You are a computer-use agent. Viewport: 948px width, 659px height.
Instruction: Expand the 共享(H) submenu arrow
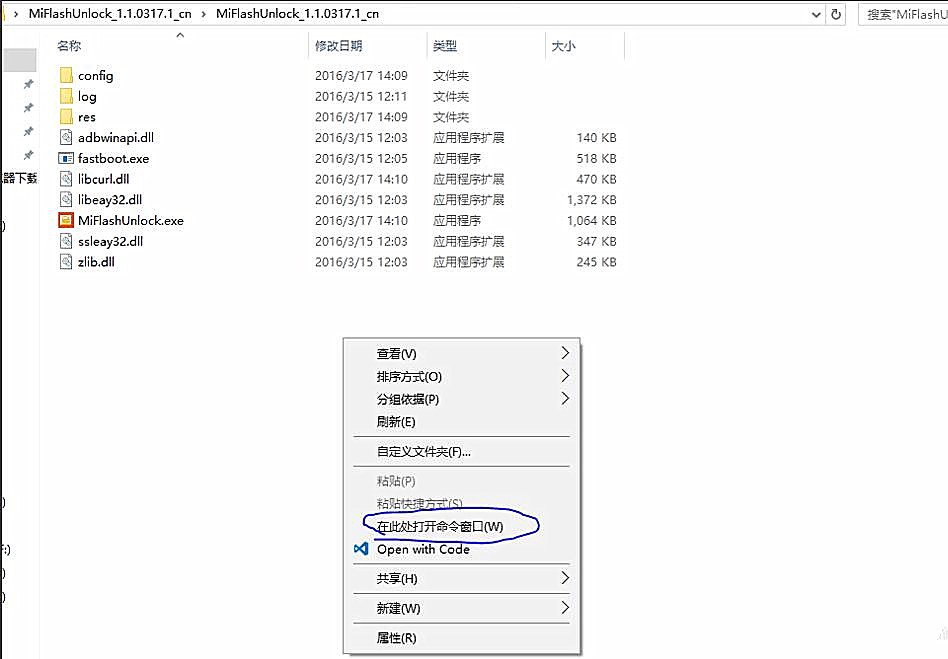[x=565, y=578]
